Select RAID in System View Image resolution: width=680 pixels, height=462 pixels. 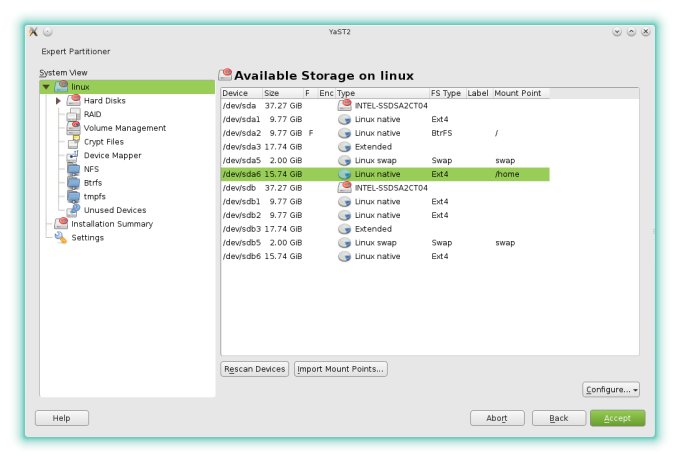[92, 114]
